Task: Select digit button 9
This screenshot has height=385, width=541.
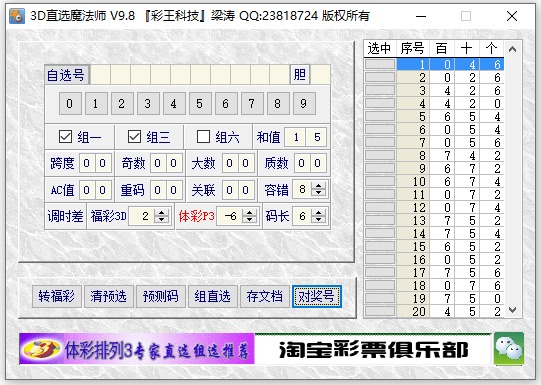Action: tap(304, 103)
